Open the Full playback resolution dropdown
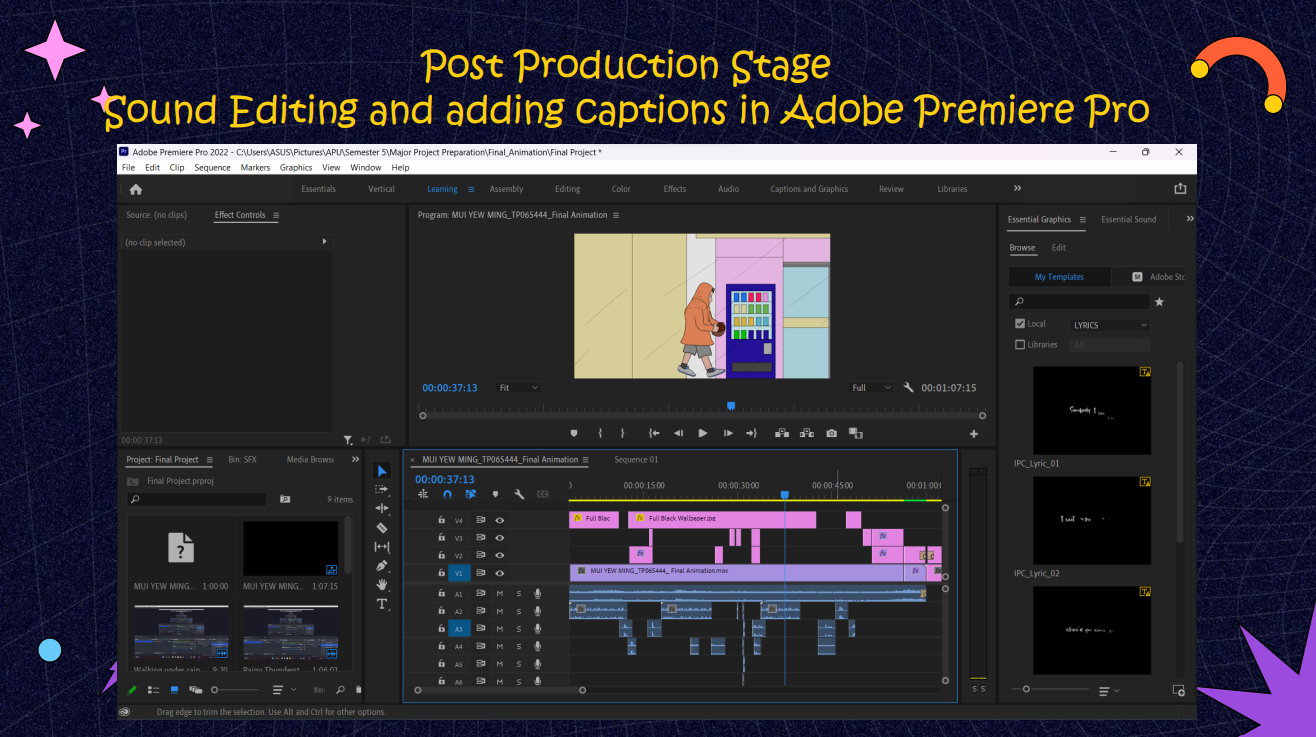Viewport: 1316px width, 737px height. [871, 388]
